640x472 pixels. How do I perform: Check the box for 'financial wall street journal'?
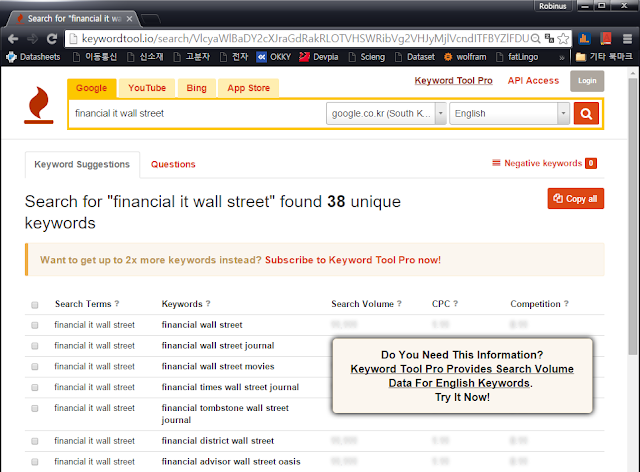pos(35,346)
